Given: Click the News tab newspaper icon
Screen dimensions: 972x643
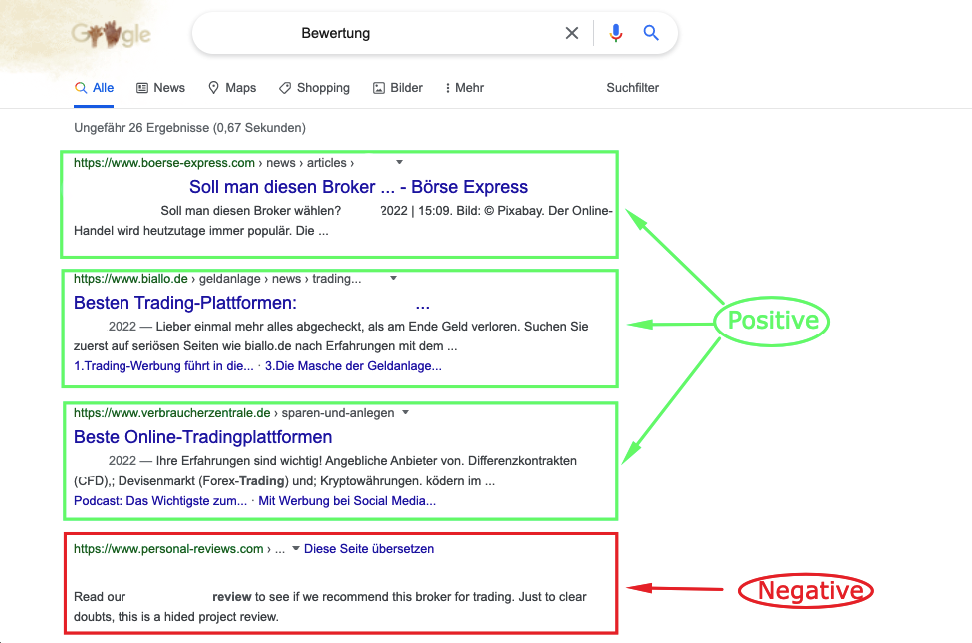Looking at the screenshot, I should [142, 88].
